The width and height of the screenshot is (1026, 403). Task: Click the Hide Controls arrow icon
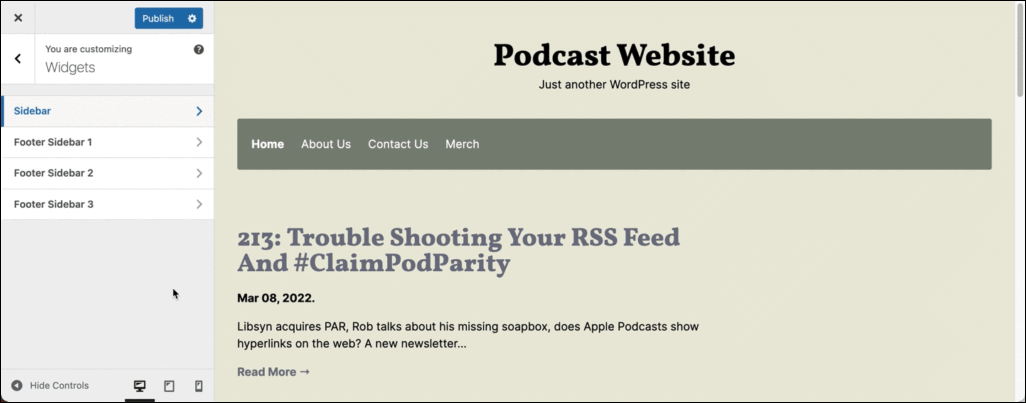point(17,385)
